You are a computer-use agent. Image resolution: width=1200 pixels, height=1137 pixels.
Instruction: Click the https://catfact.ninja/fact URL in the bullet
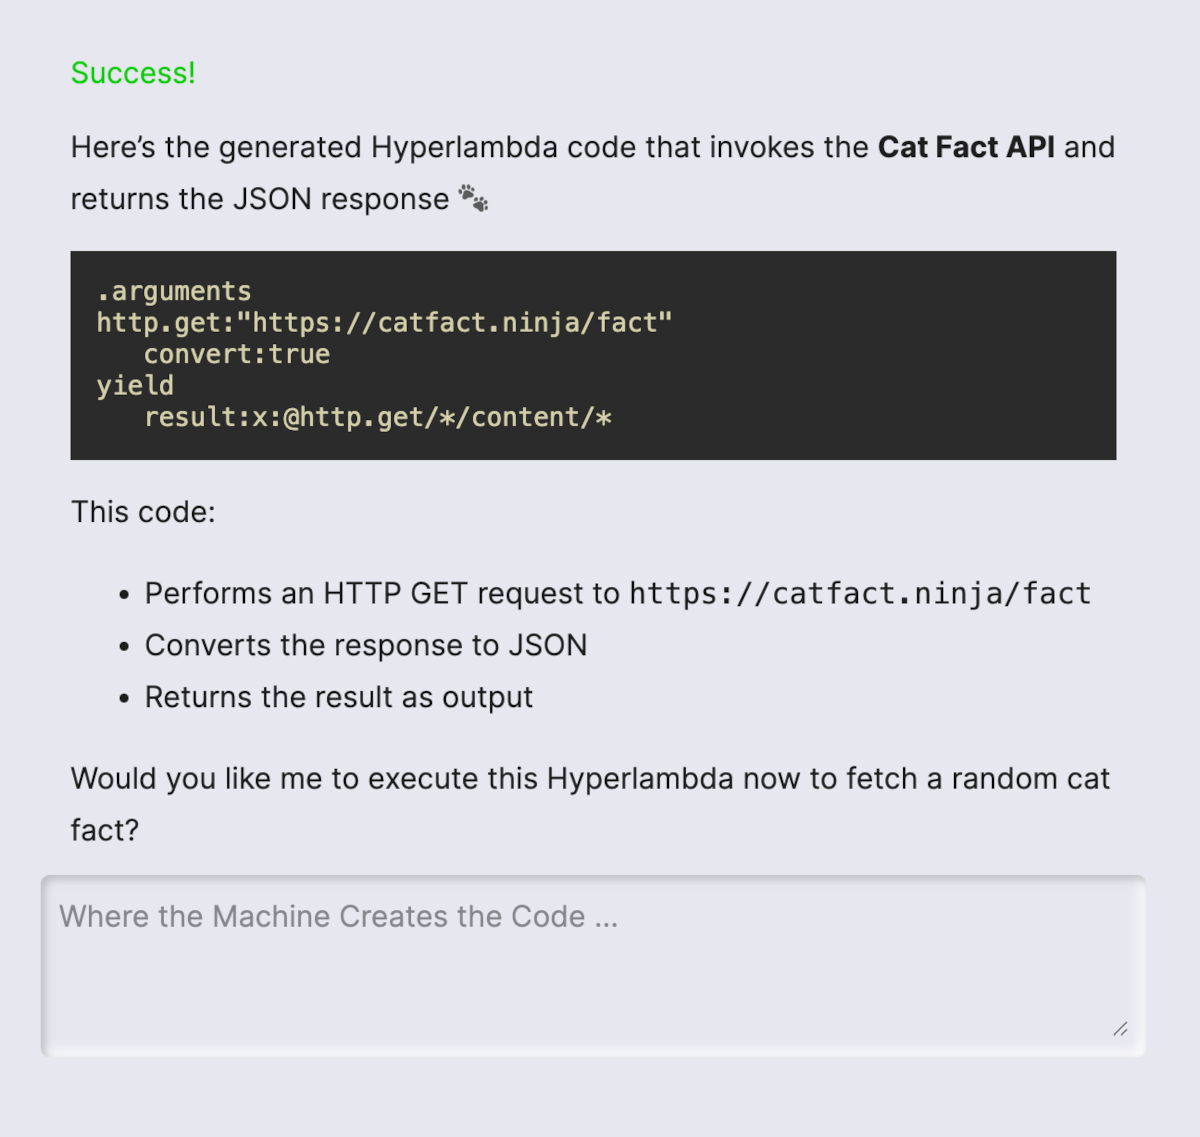(858, 594)
